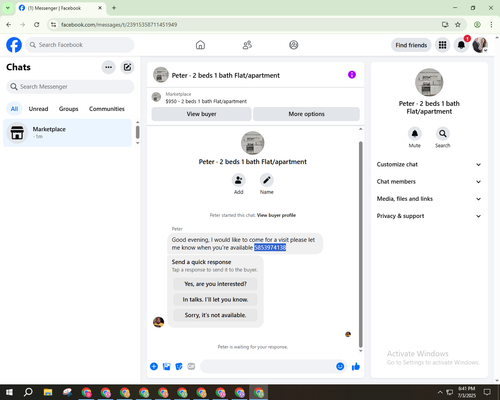Go back in Chrome
Image resolution: width=500 pixels, height=400 pixels.
coord(9,25)
